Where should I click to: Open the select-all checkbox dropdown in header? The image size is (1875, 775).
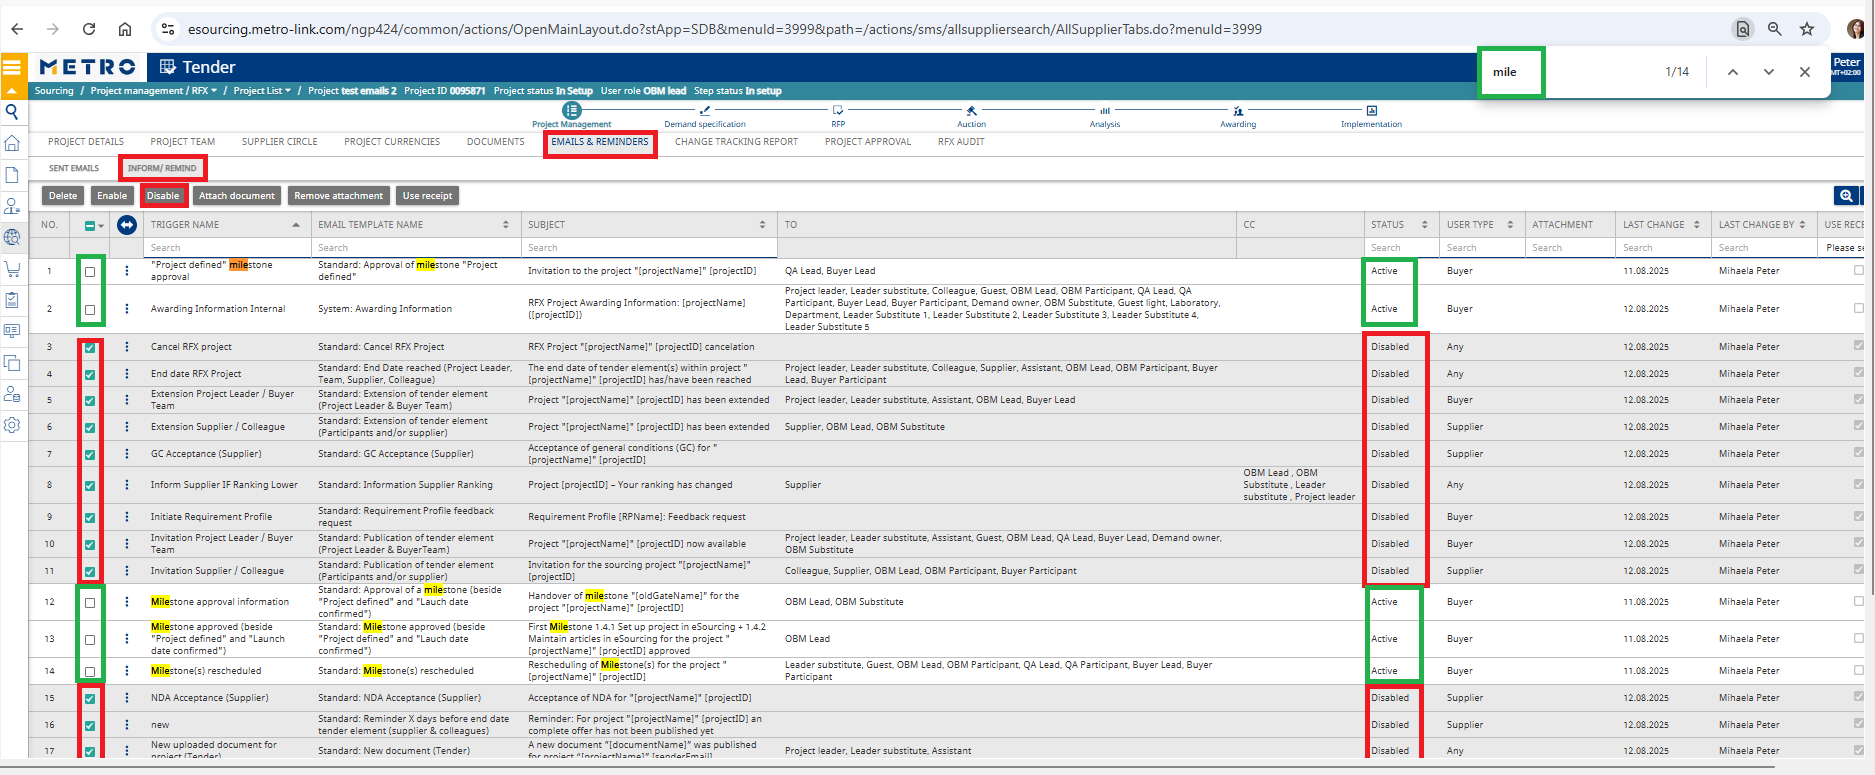(x=101, y=226)
